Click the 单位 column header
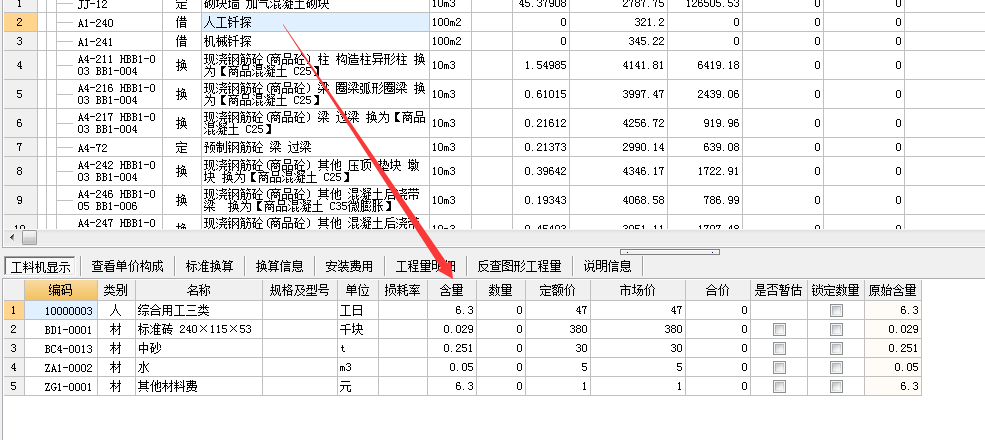 click(x=357, y=290)
